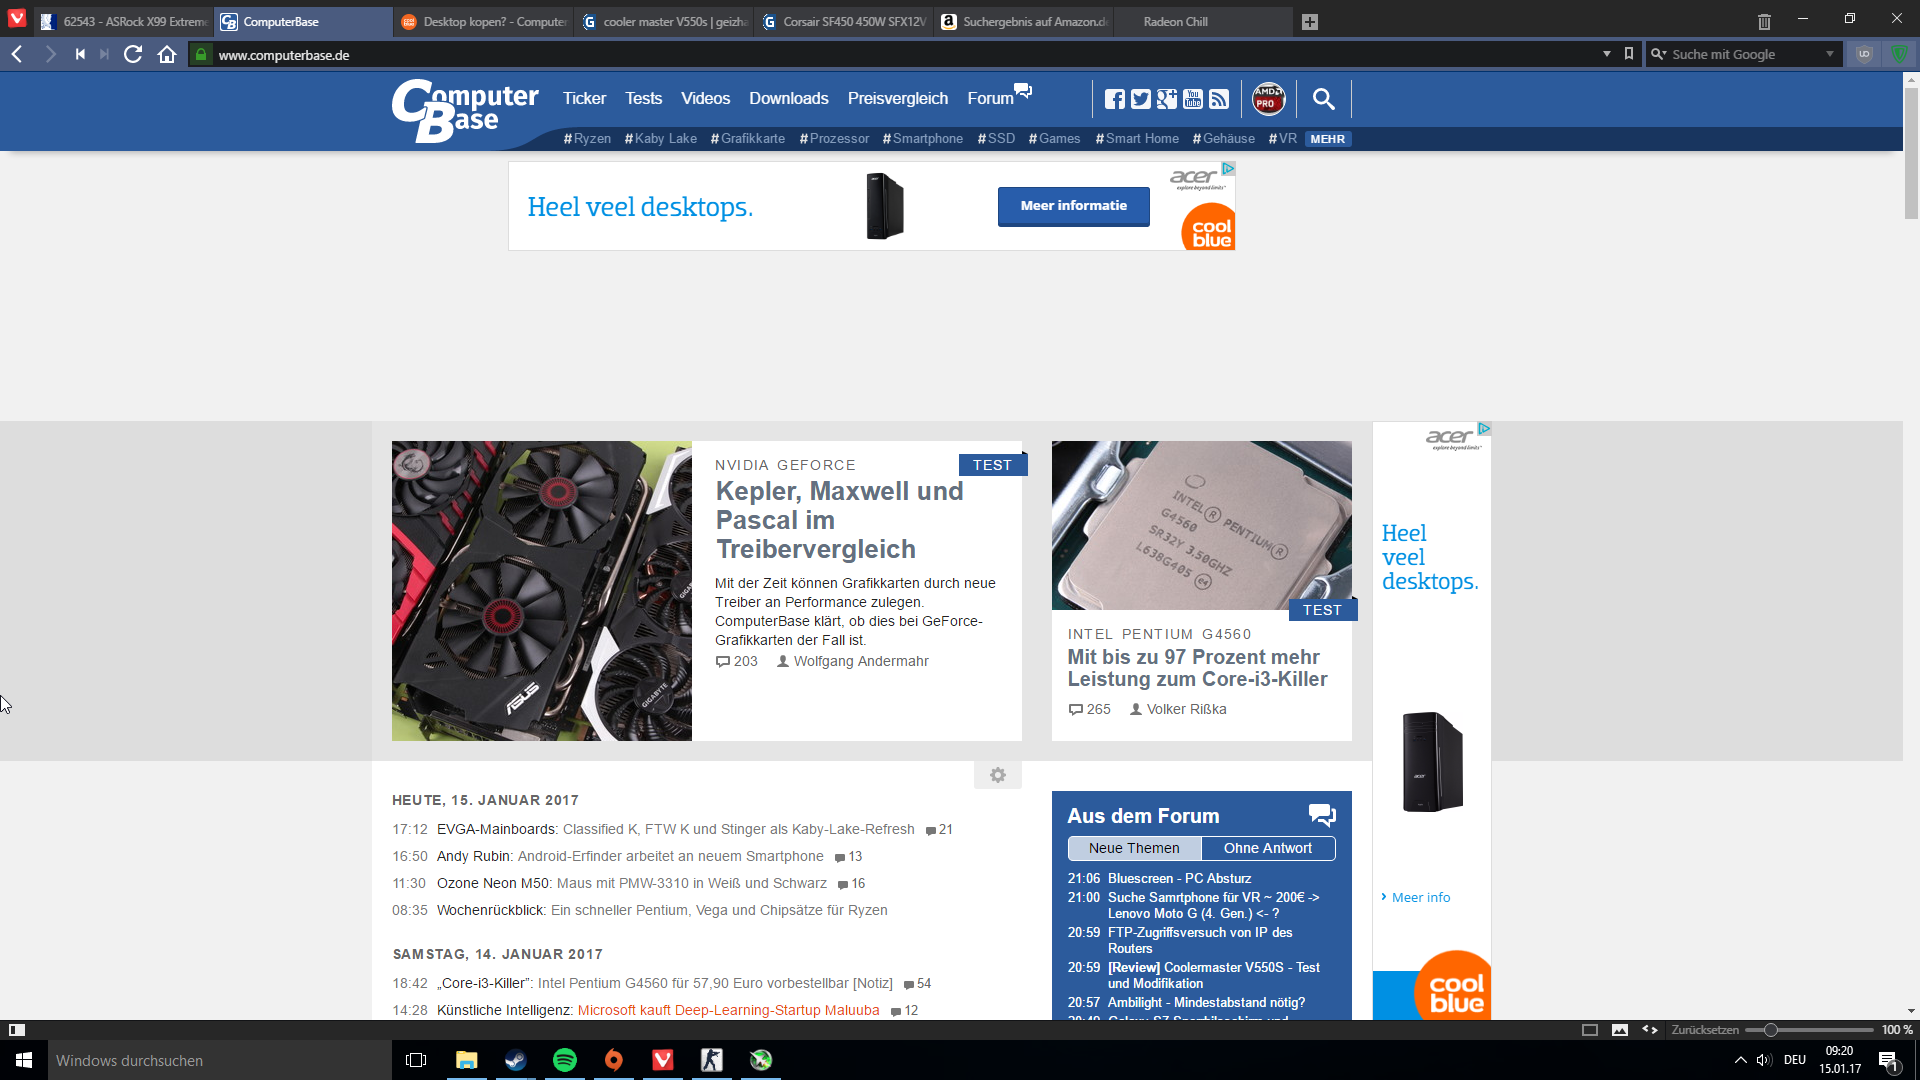The width and height of the screenshot is (1920, 1080).
Task: Reload the page with browser refresh
Action: pyautogui.click(x=132, y=54)
